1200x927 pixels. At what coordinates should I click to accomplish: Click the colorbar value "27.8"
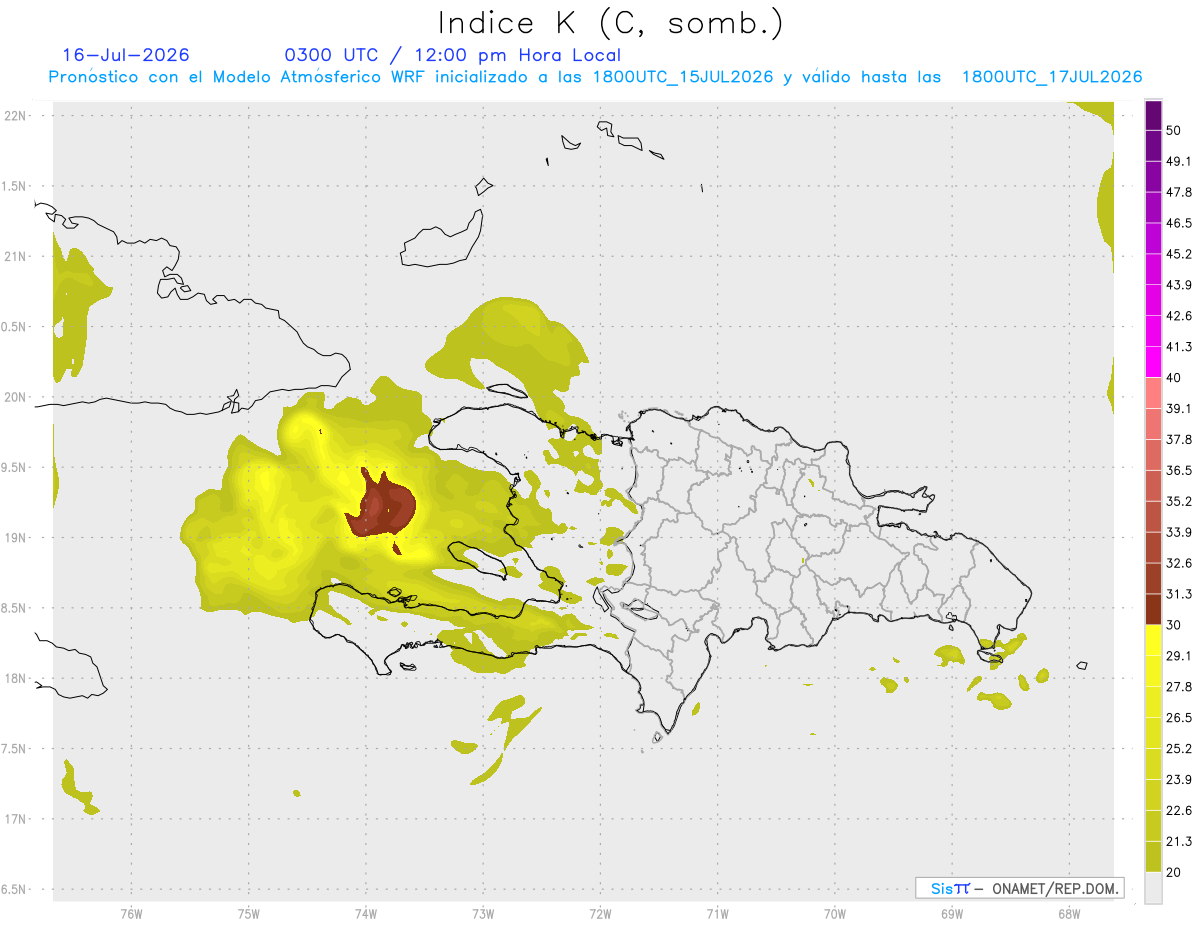coord(1180,687)
